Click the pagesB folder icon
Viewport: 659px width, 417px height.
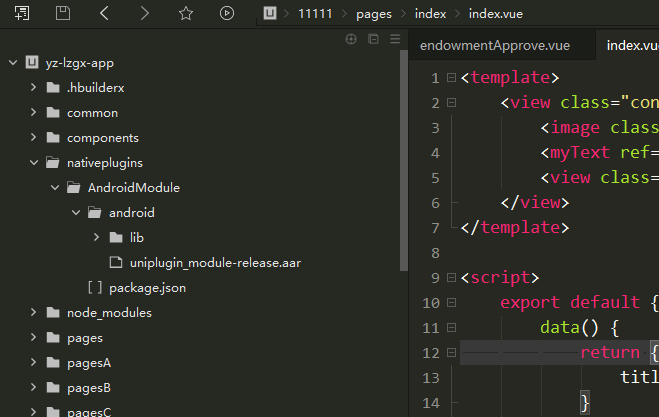(53, 388)
